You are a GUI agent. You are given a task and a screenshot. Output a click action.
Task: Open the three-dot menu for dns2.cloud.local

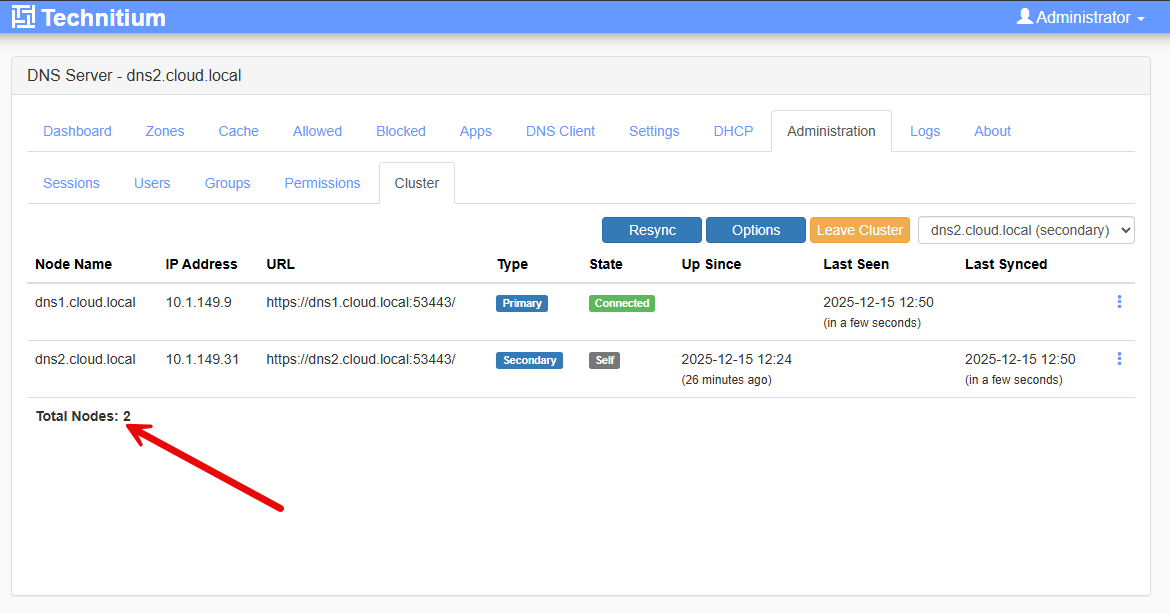point(1119,359)
